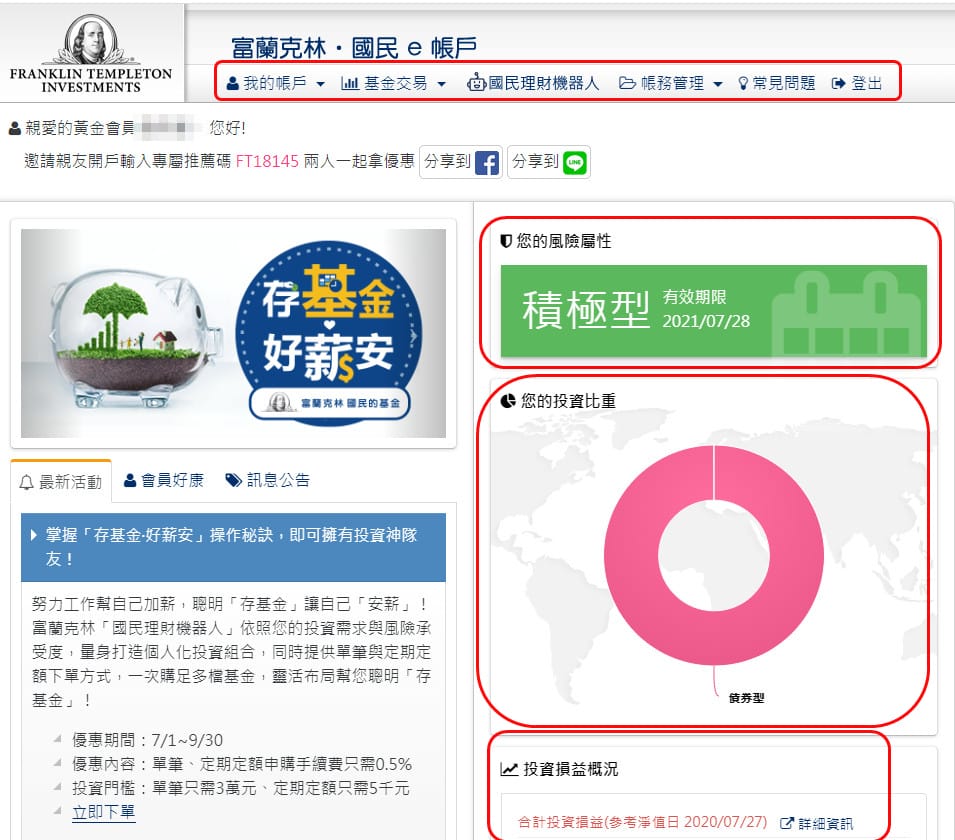
Task: Click the Facebook logo icon
Action: (x=487, y=163)
